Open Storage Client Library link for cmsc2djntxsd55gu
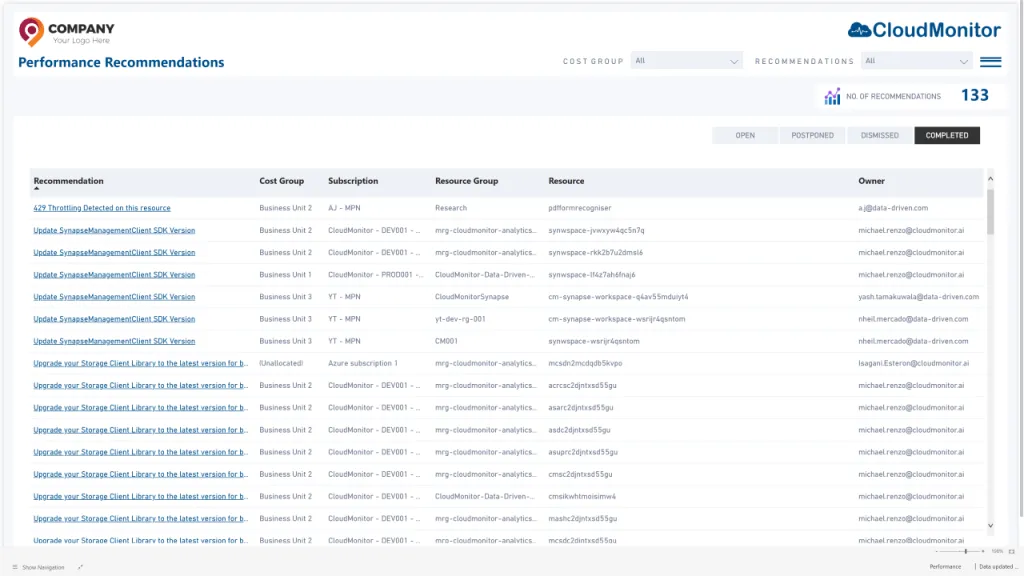The height and width of the screenshot is (576, 1024). click(140, 474)
